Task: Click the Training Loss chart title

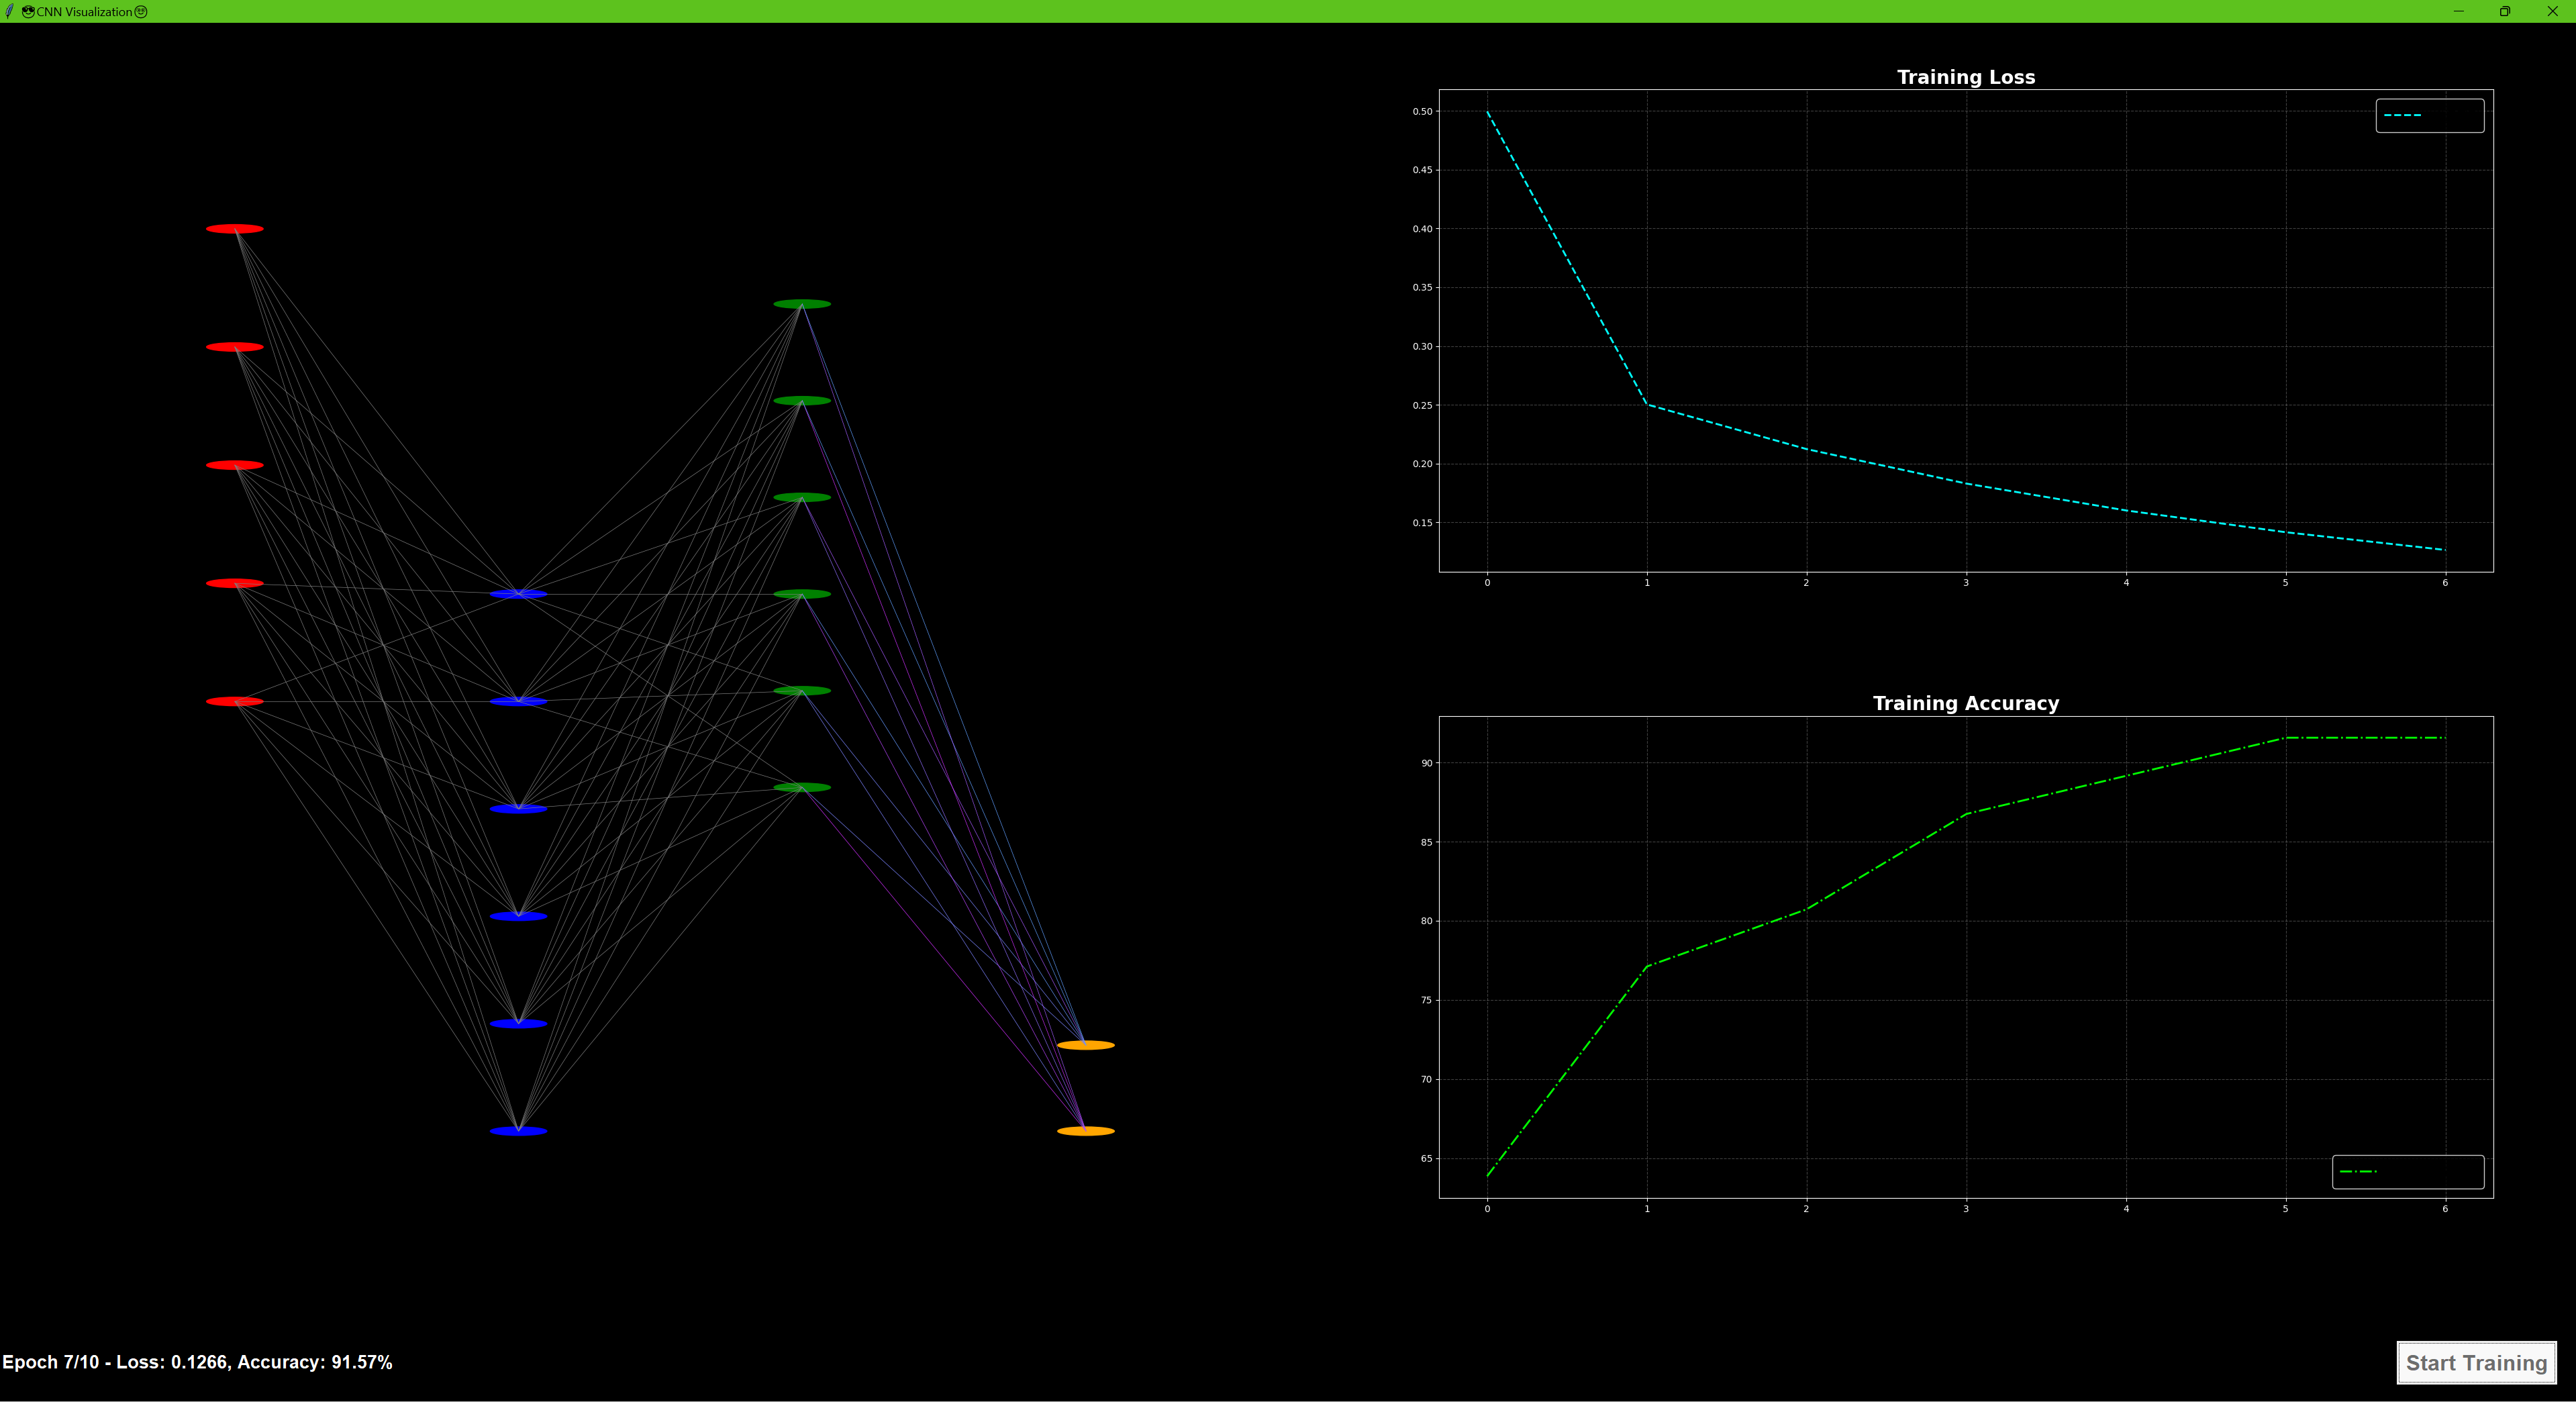Action: 1965,77
